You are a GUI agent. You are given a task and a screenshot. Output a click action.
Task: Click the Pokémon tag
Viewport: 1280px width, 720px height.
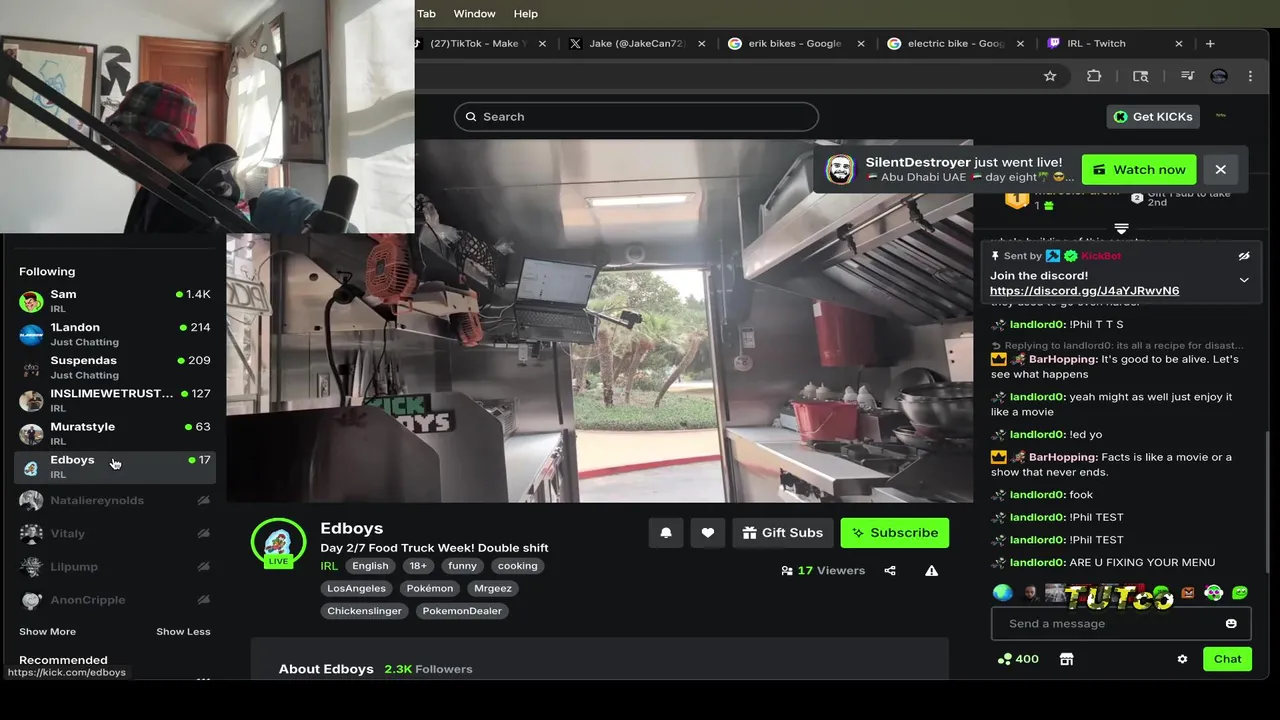point(430,588)
